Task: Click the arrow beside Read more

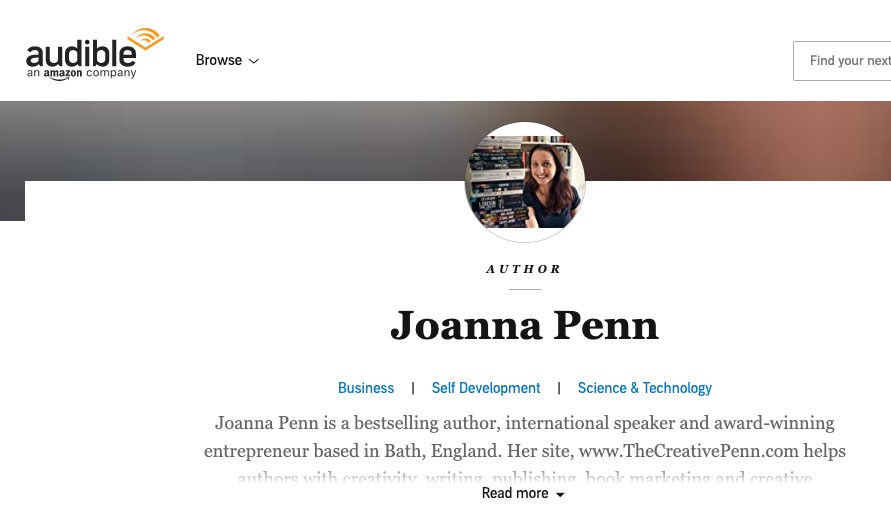Action: tap(560, 494)
